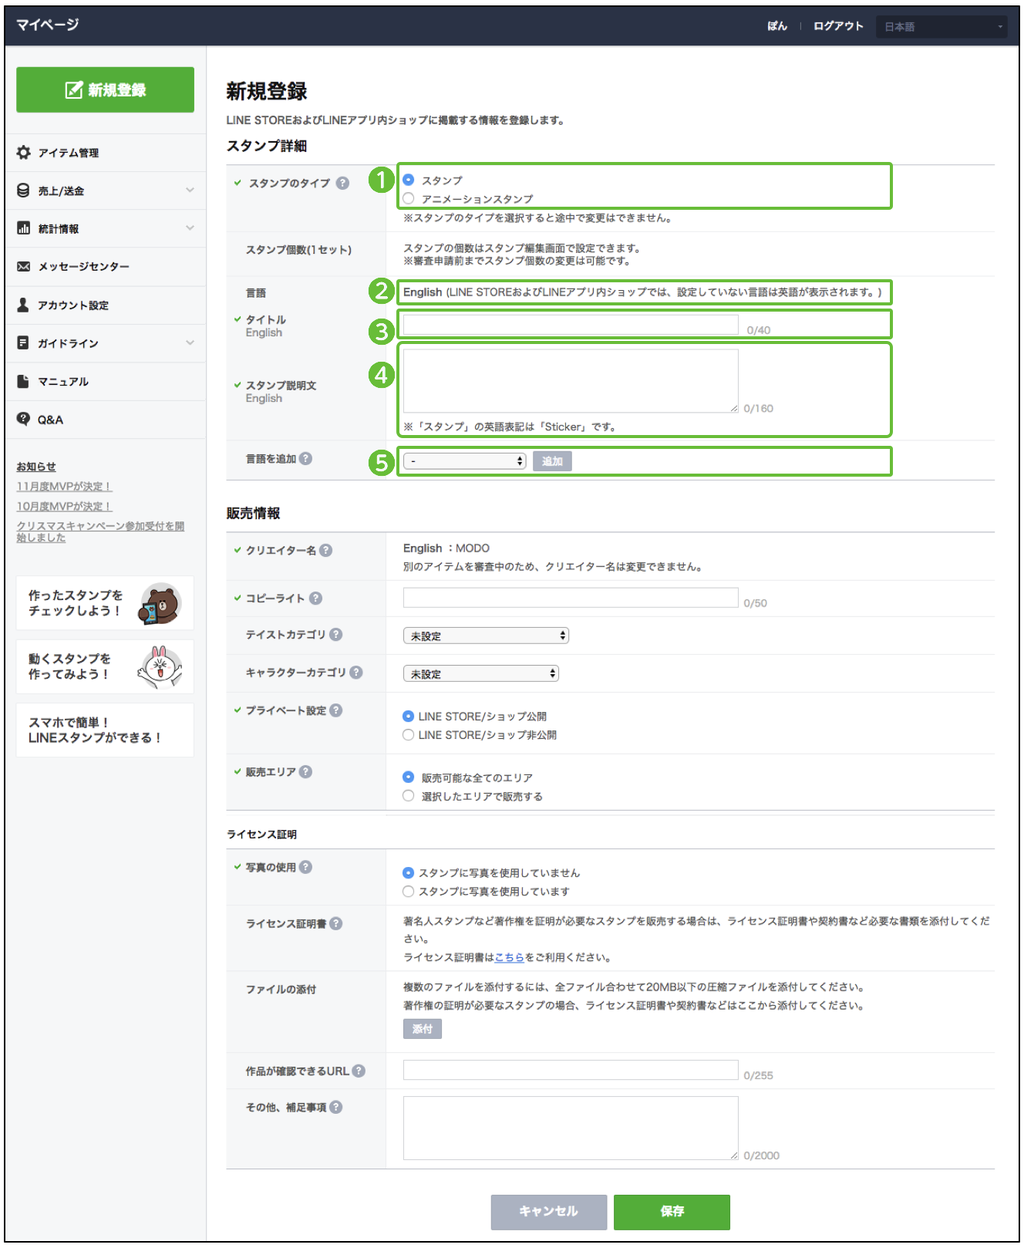Open the テイストカテゴリ dropdown
The height and width of the screenshot is (1248, 1024).
click(486, 636)
